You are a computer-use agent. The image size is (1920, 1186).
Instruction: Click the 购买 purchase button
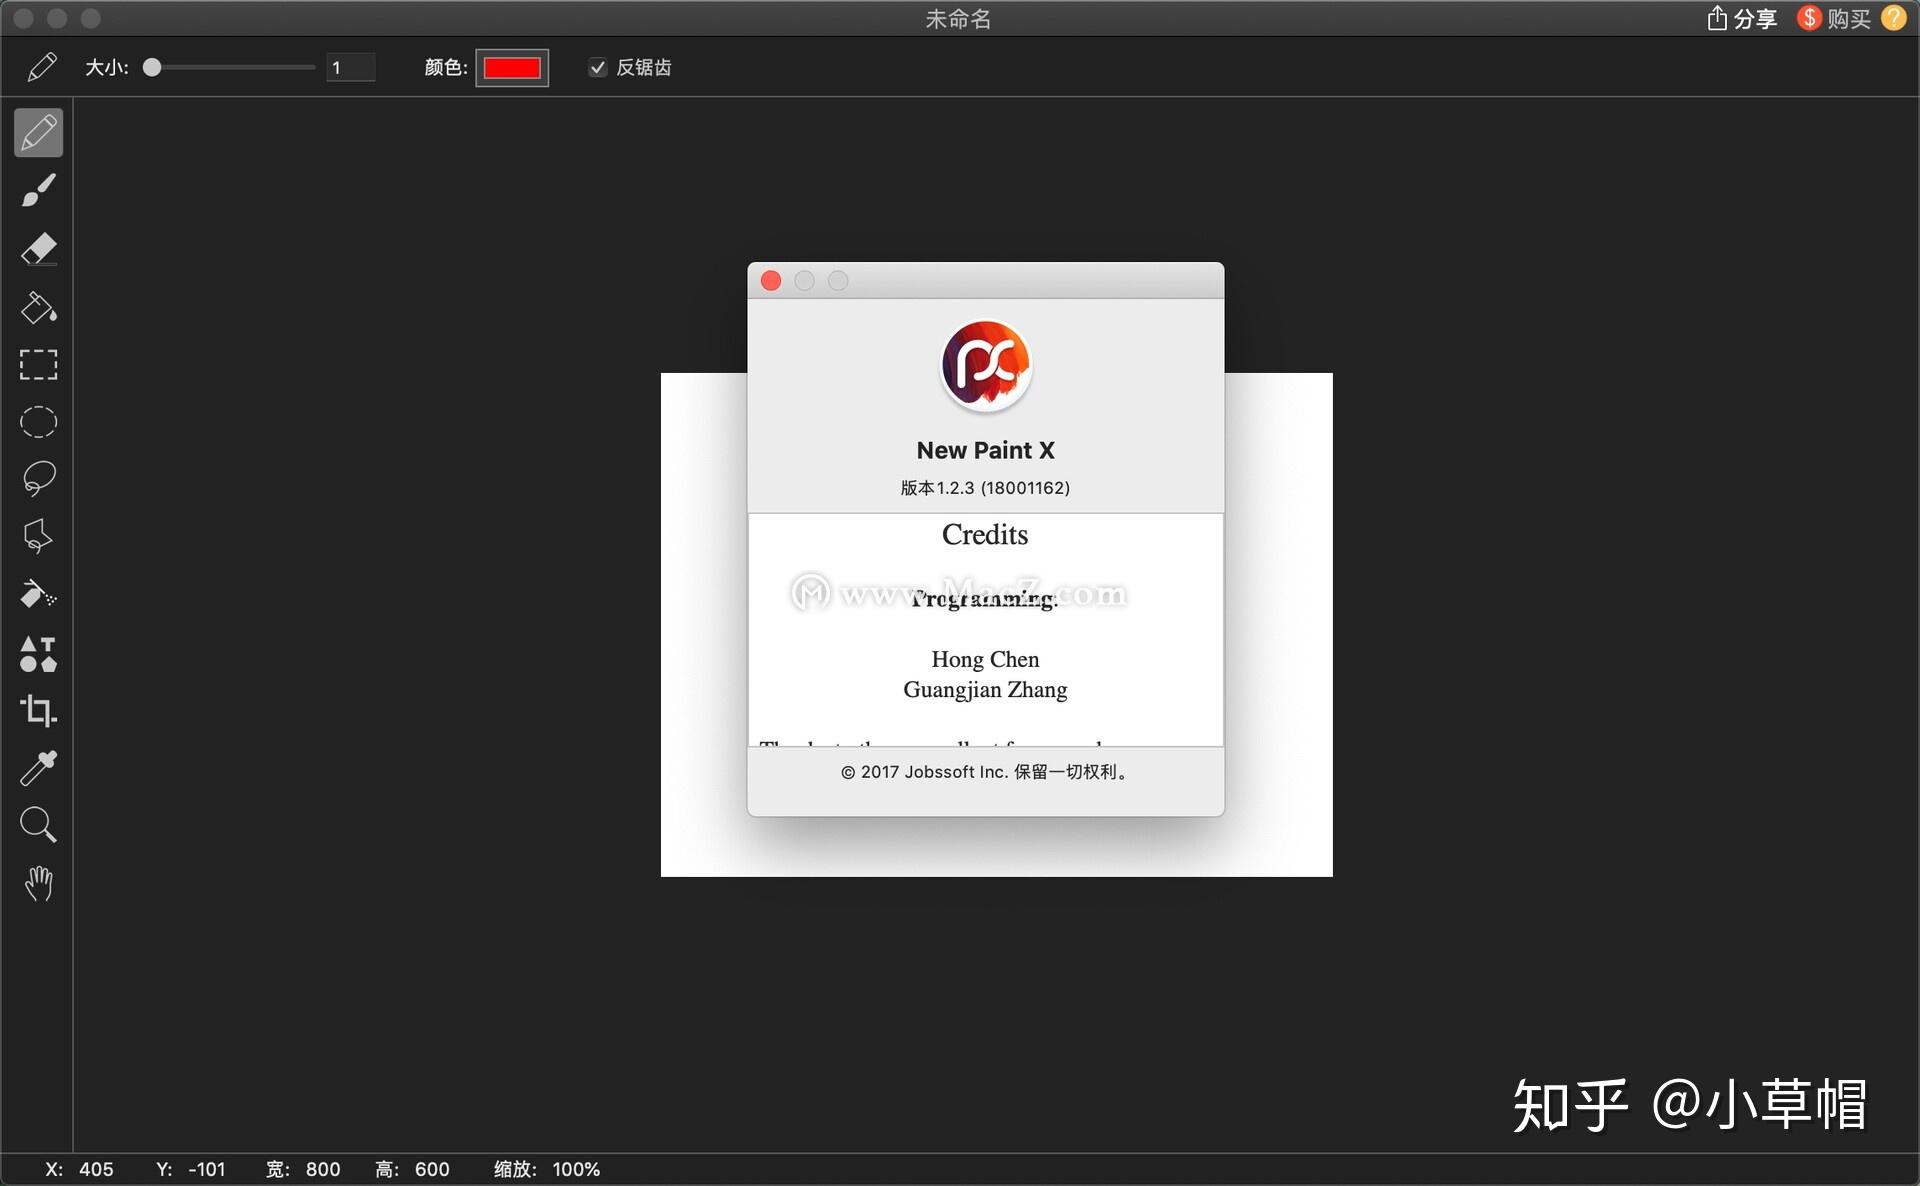(x=1834, y=18)
